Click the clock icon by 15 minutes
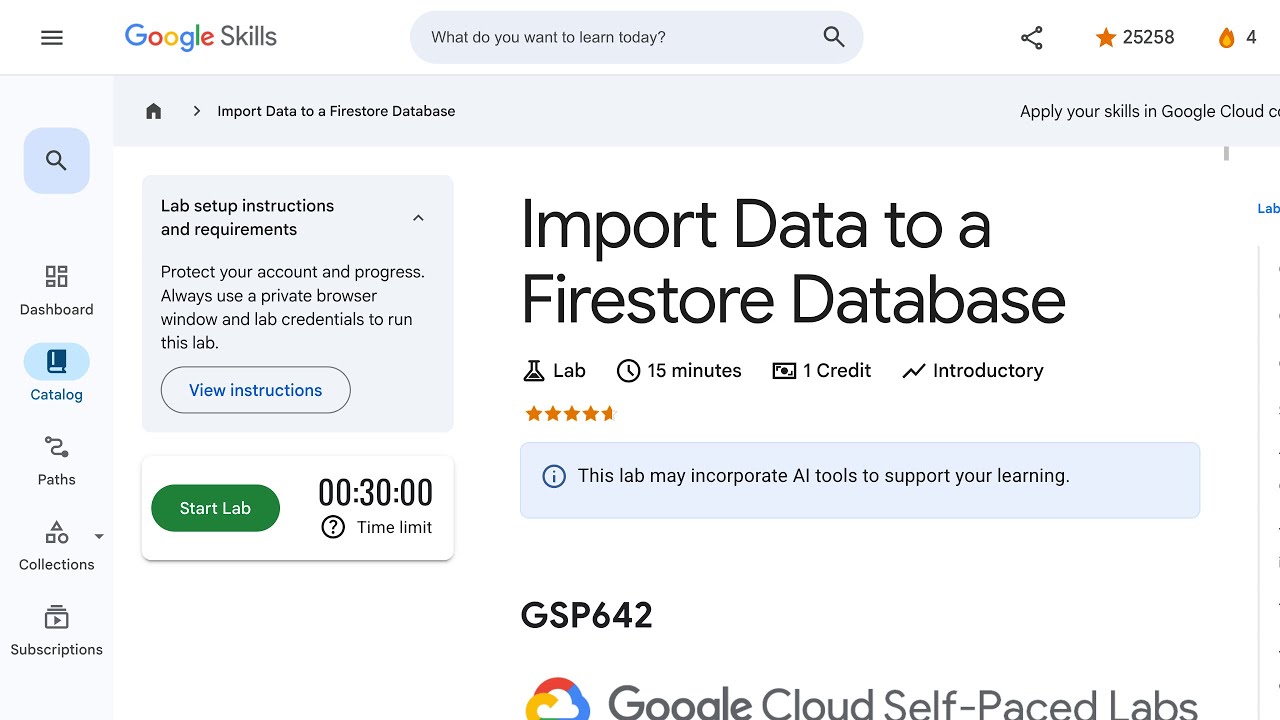 pyautogui.click(x=628, y=371)
